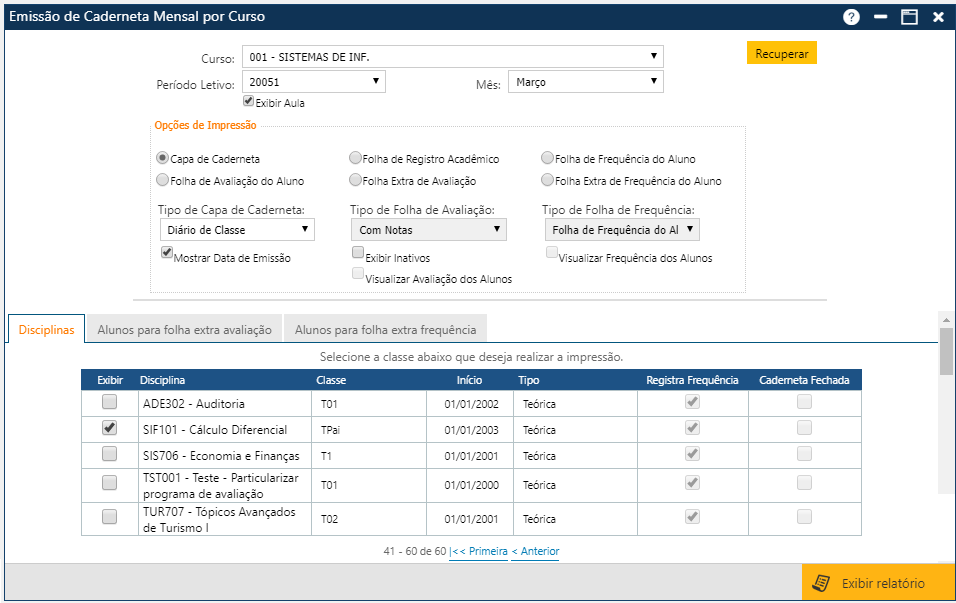Click the Anterior pagination link
Screen dimensions: 956x603
[x=535, y=552]
